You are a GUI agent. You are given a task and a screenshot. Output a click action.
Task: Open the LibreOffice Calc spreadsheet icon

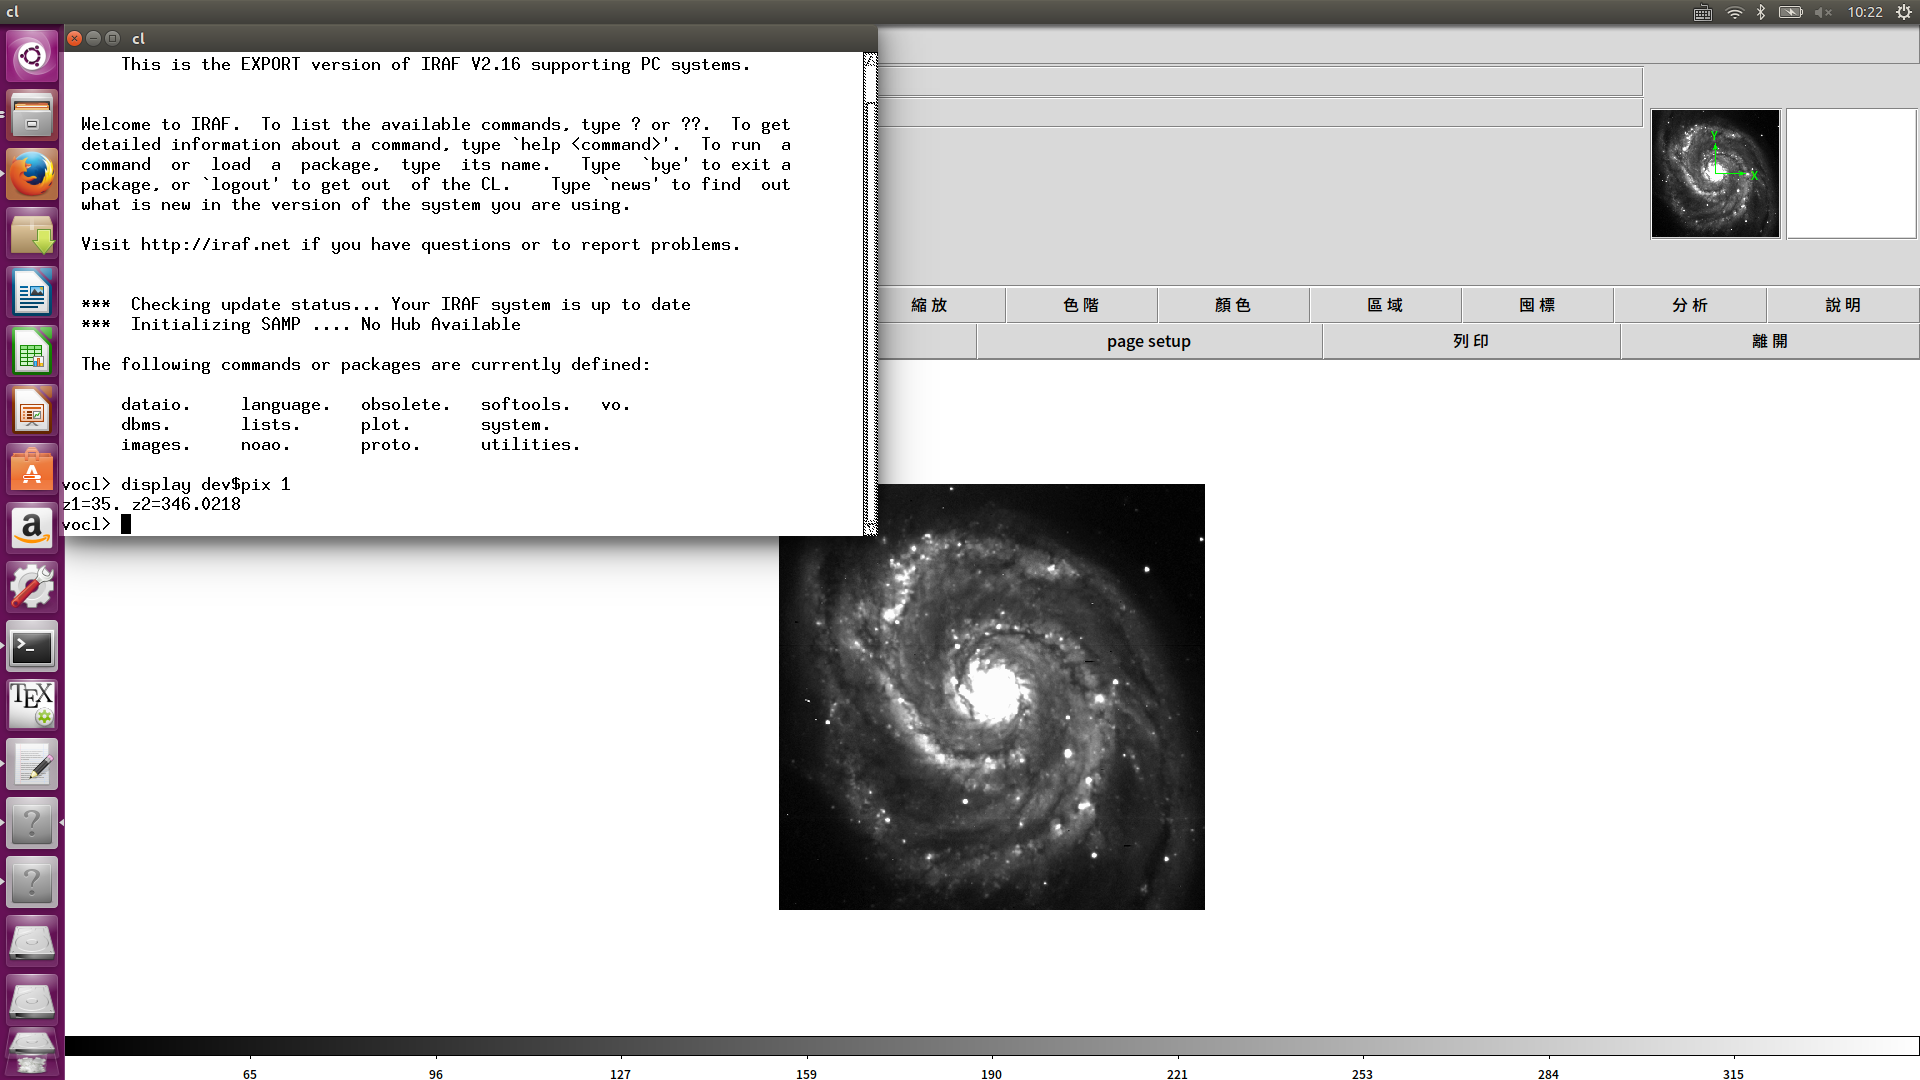click(x=32, y=353)
